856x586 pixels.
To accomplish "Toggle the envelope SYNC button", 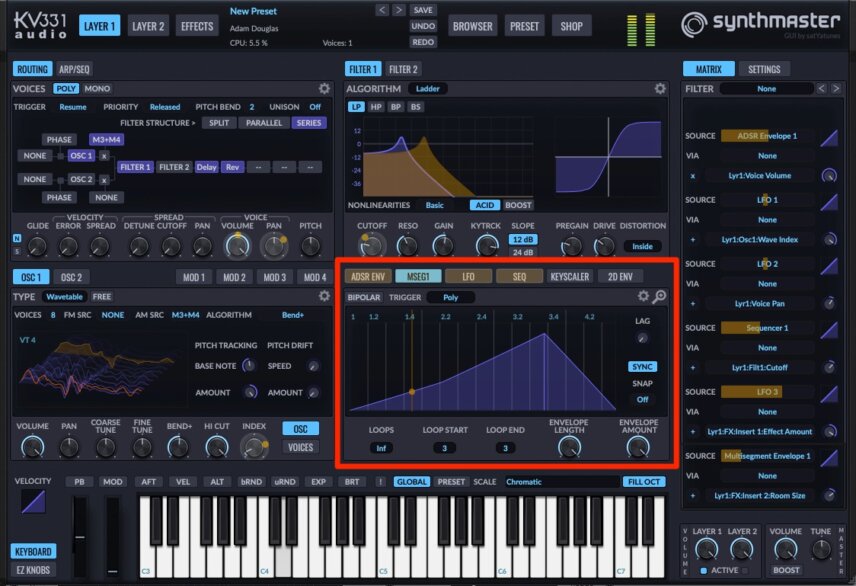I will (x=643, y=366).
